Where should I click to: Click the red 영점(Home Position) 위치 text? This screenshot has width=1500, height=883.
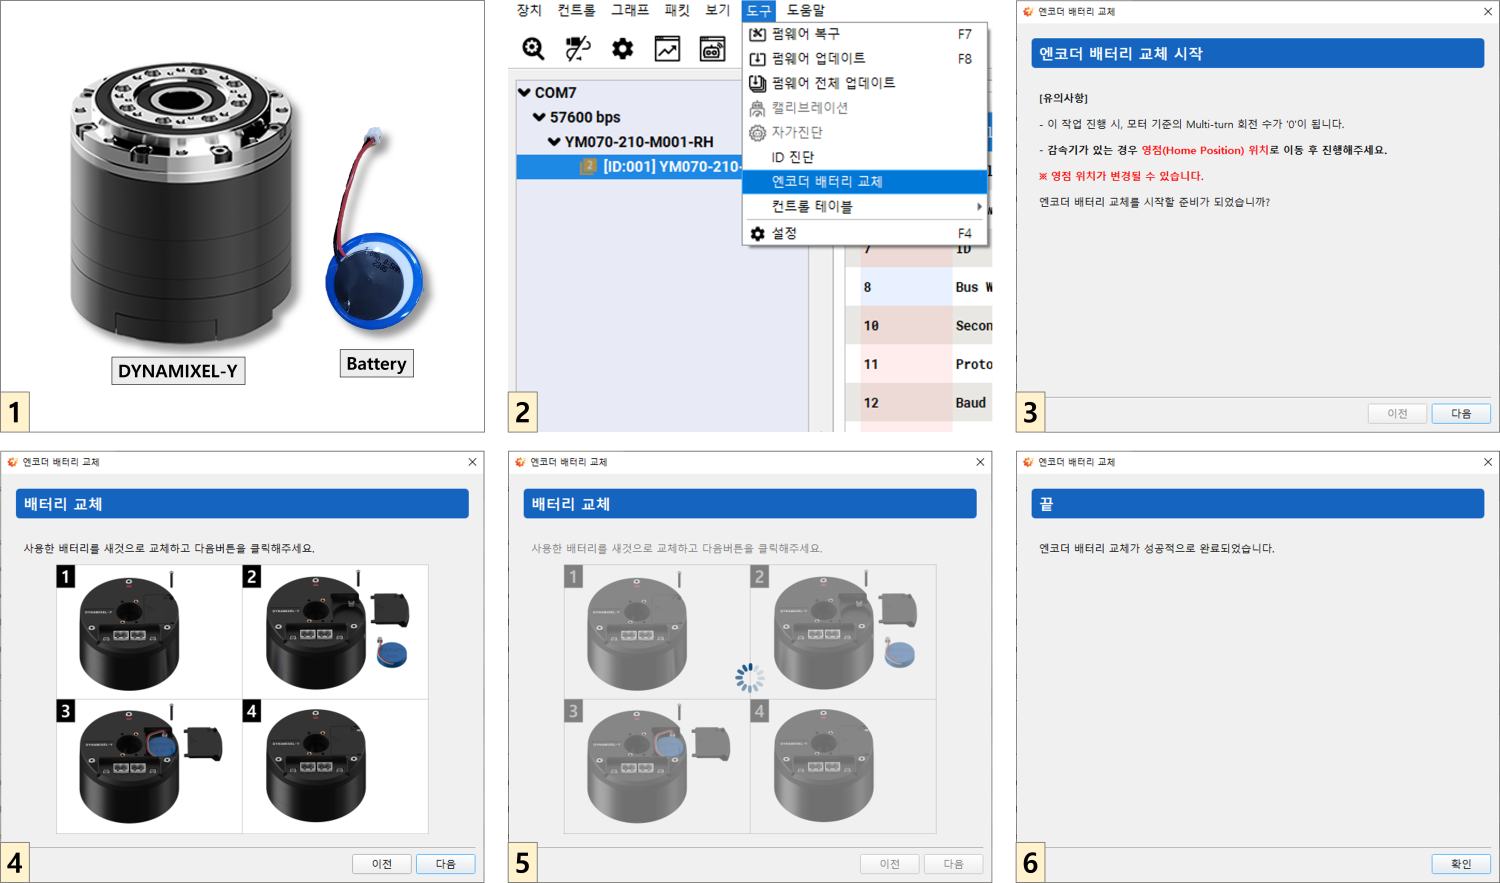(x=1205, y=150)
